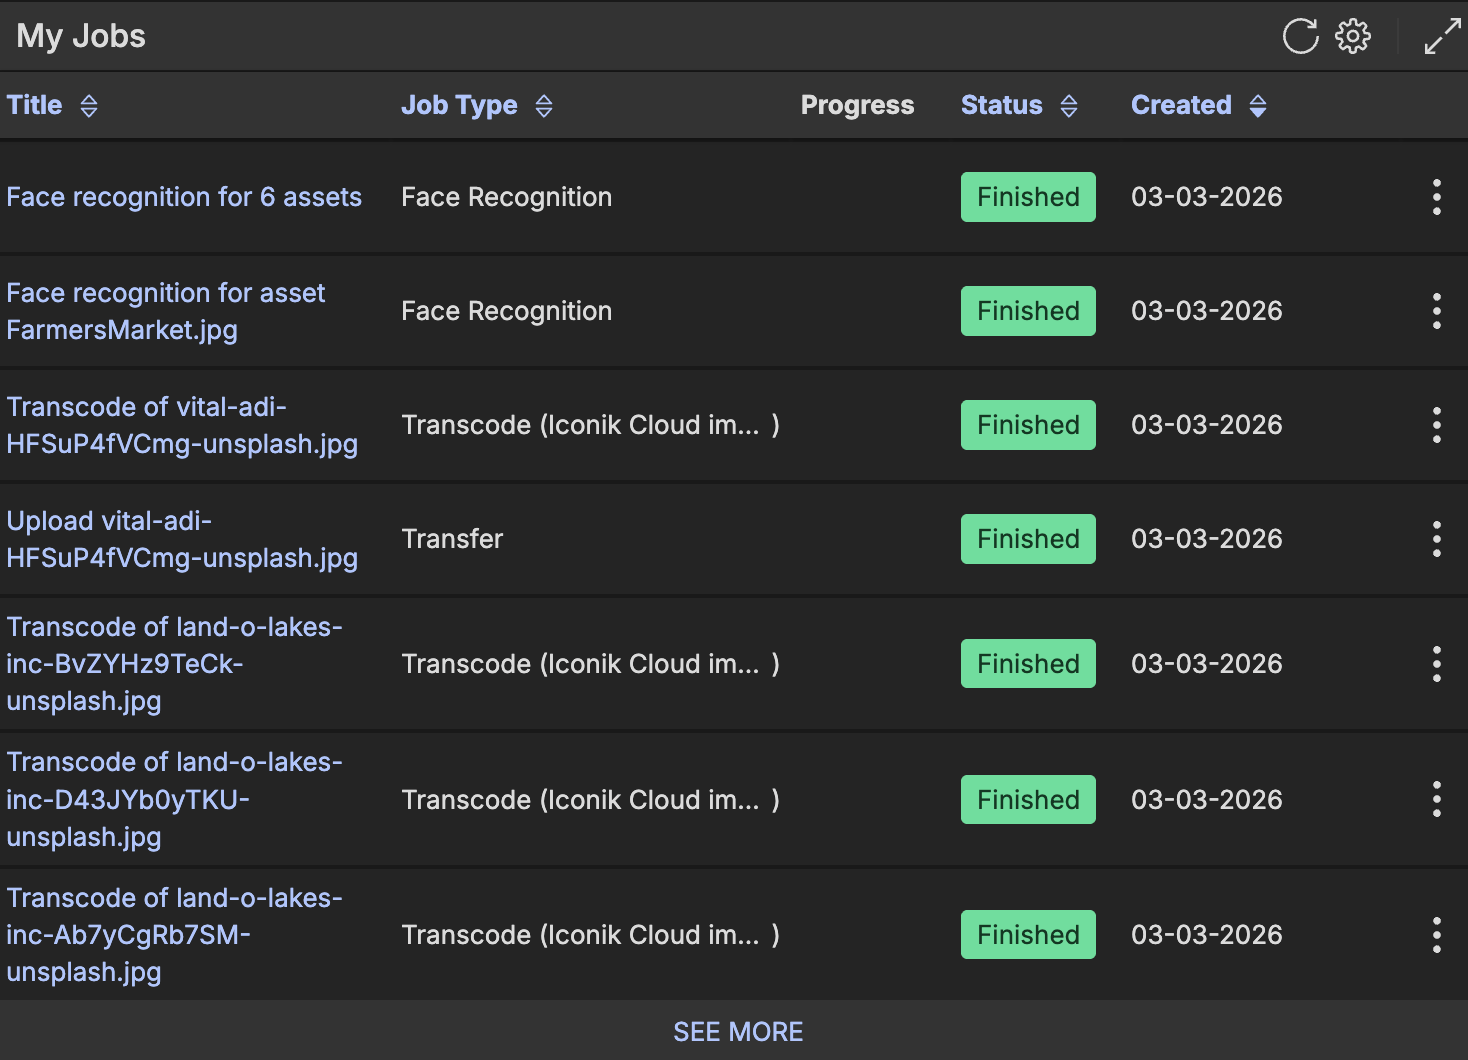Open actions menu for BvZYHz9TeCk transcode job
The height and width of the screenshot is (1060, 1468).
1436,664
